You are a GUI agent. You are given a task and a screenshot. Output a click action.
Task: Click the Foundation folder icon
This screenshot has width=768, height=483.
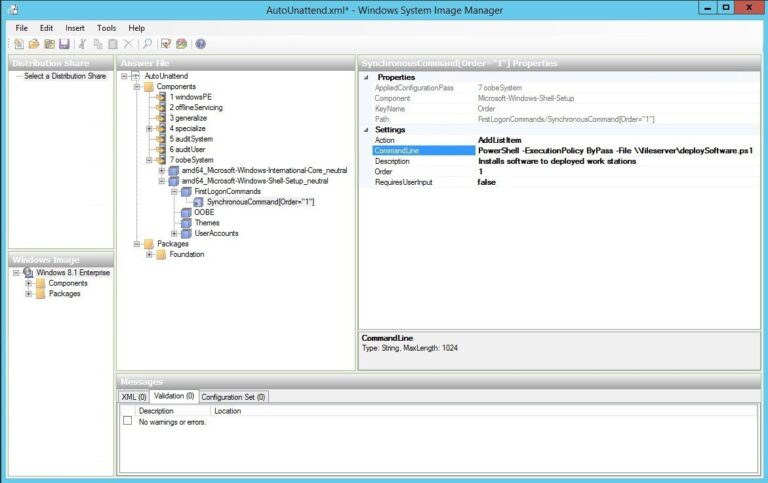161,254
